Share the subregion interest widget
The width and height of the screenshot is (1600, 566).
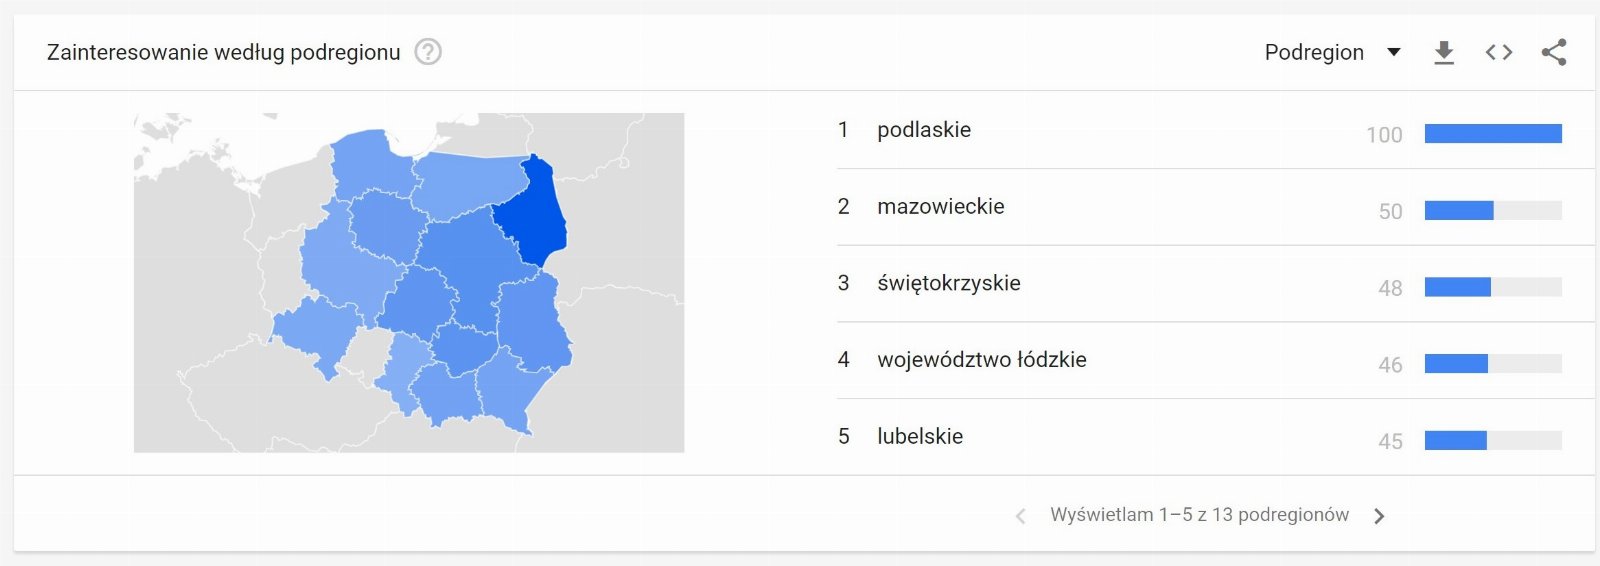1554,52
